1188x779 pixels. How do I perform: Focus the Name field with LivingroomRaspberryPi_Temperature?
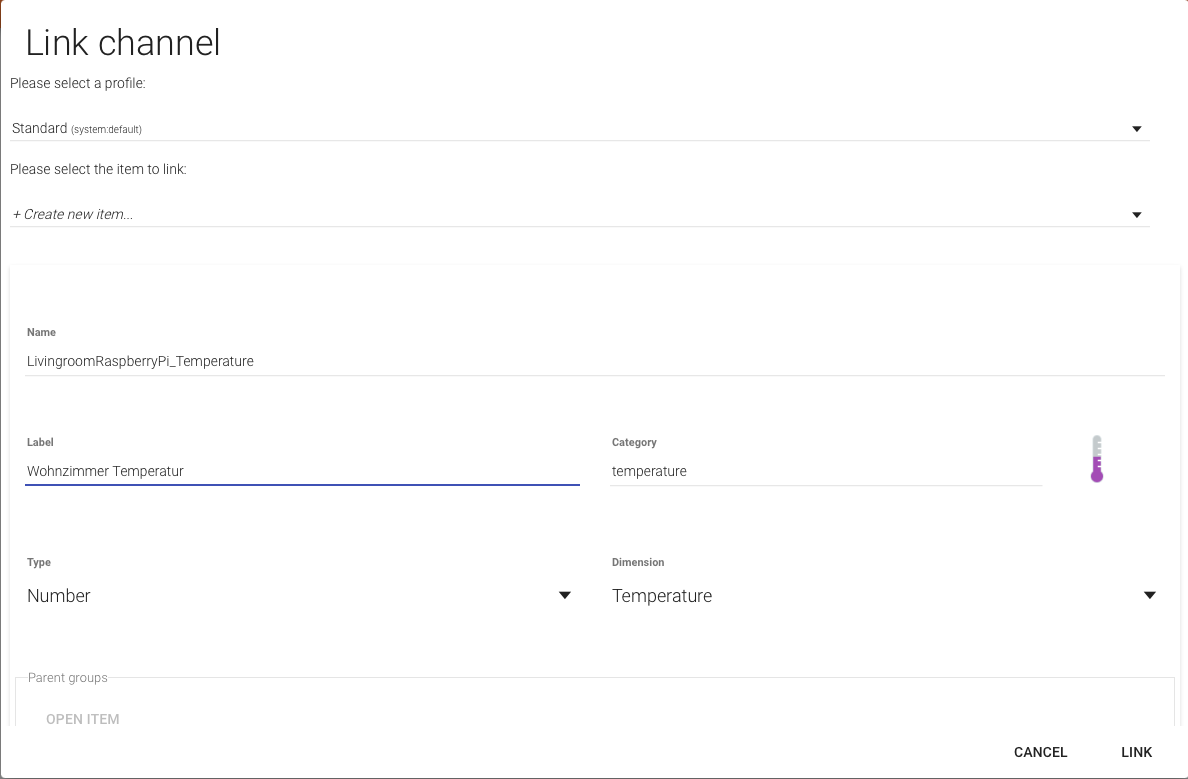click(x=594, y=361)
